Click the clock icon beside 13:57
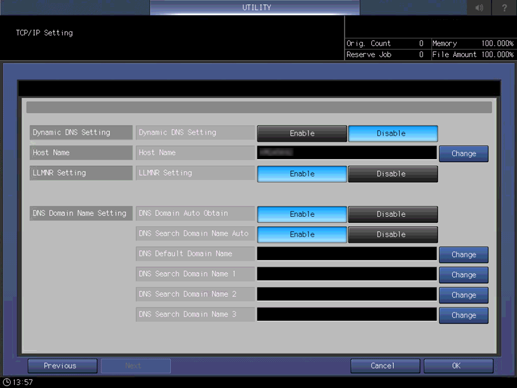This screenshot has width=517, height=388. pos(7,382)
